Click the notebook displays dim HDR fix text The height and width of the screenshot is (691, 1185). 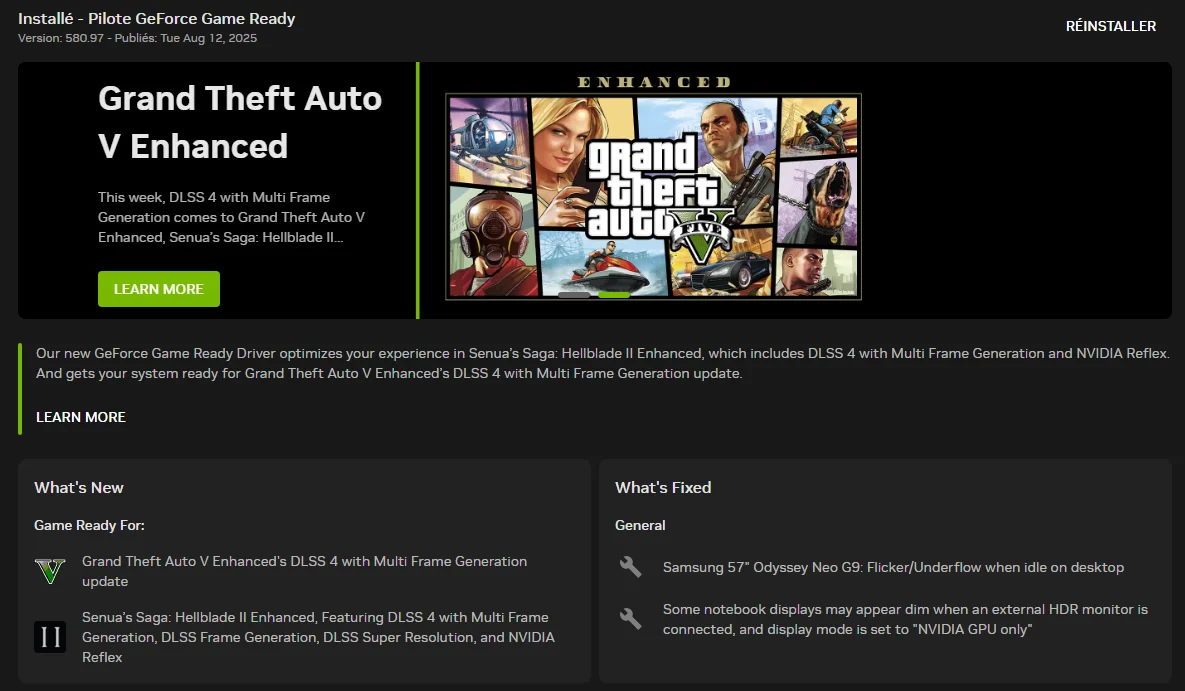905,619
